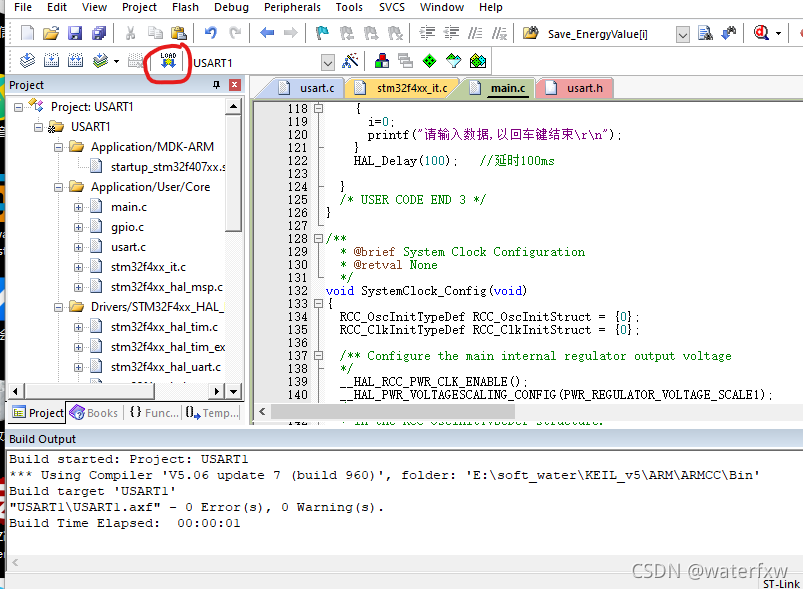Click the Project tree scroll up arrow
Image resolution: width=803 pixels, height=589 pixels.
click(233, 107)
